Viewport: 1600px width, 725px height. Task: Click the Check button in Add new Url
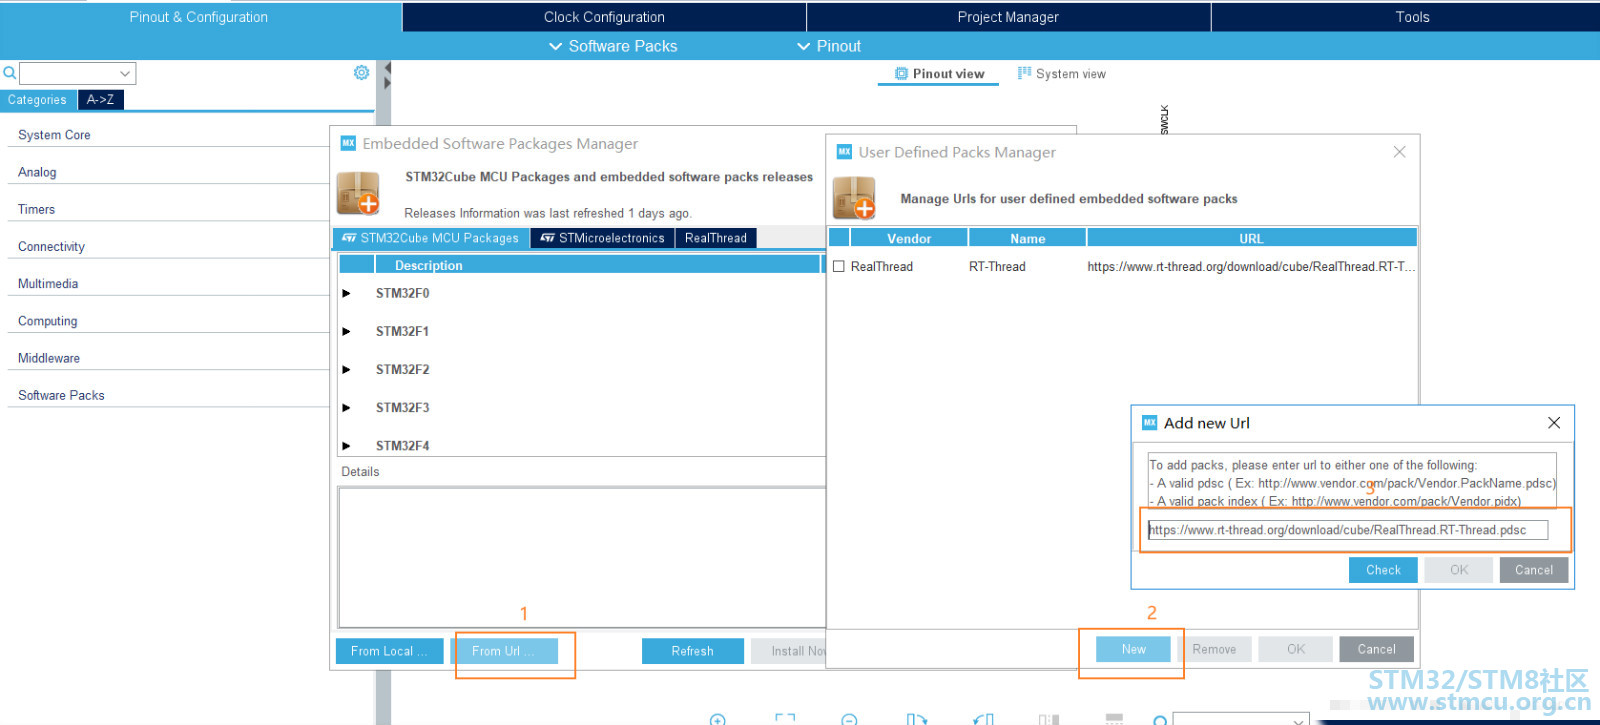pos(1383,570)
